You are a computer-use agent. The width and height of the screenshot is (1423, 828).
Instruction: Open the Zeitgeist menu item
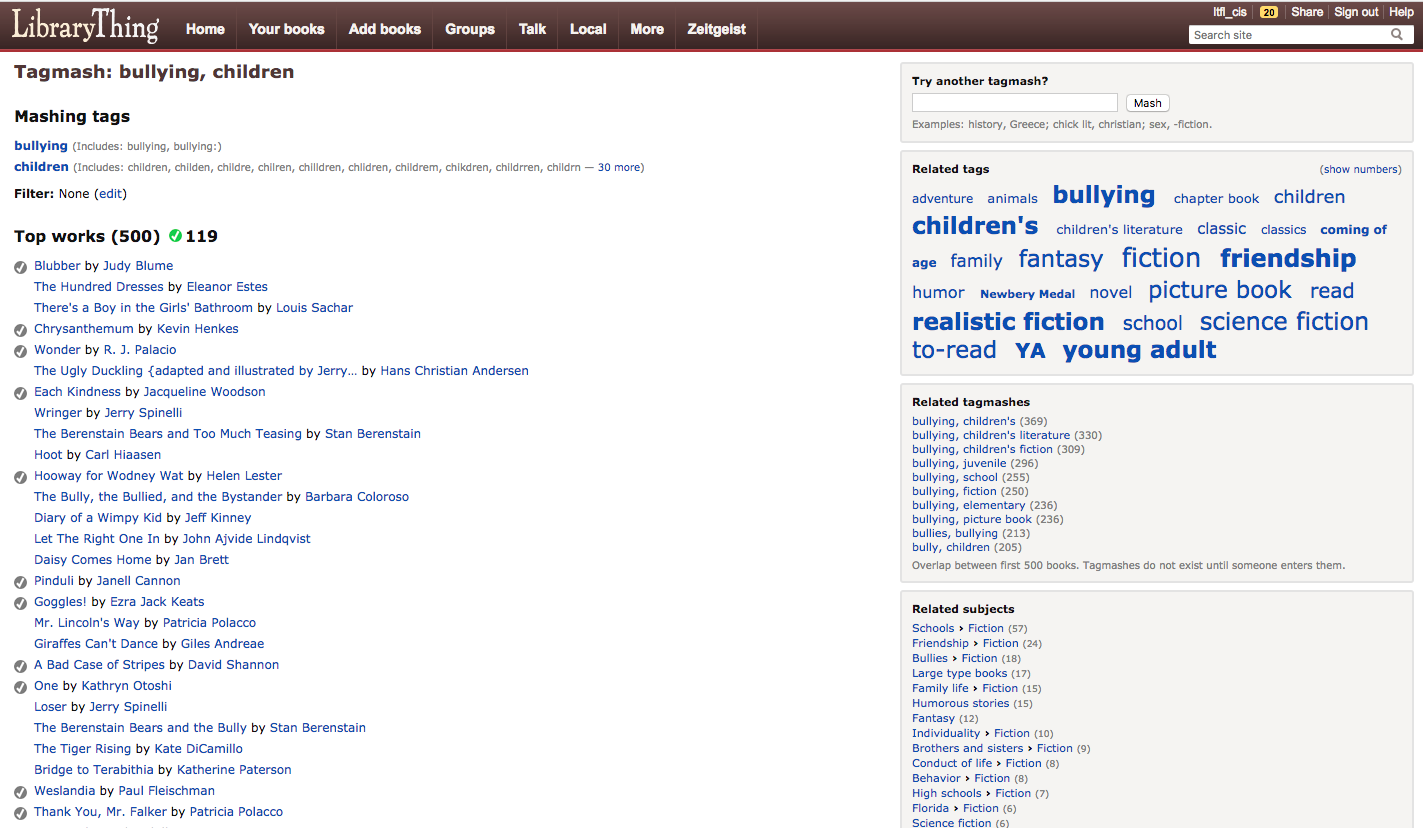716,29
